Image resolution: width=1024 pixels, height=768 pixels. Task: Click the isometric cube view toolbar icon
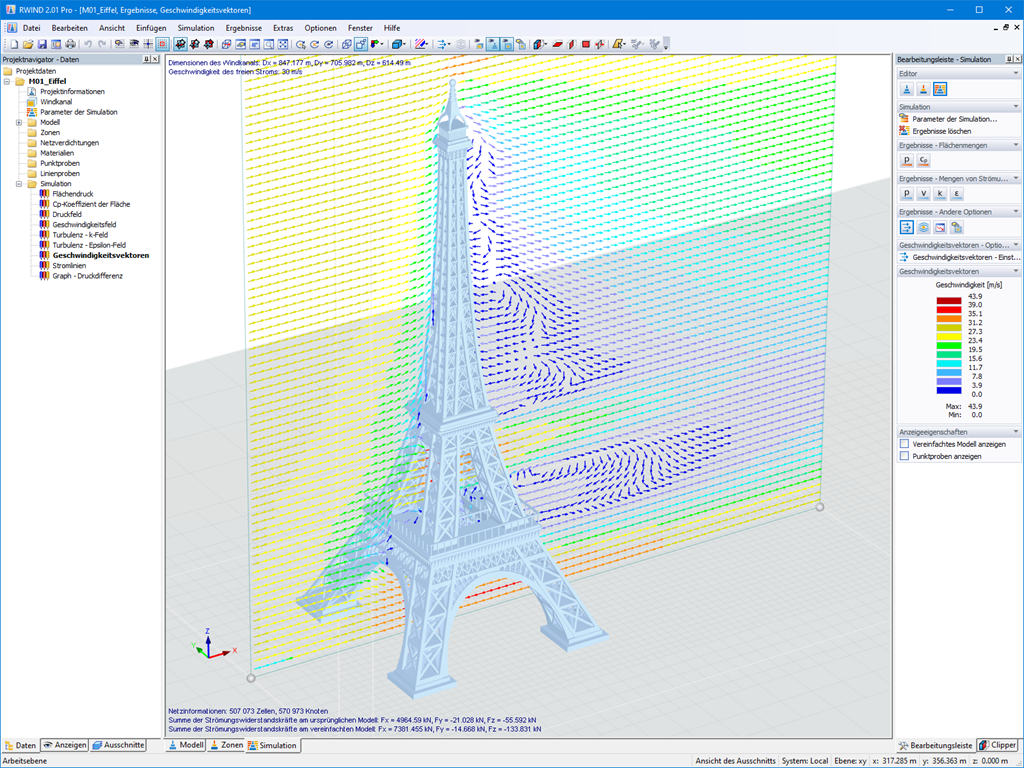(346, 44)
